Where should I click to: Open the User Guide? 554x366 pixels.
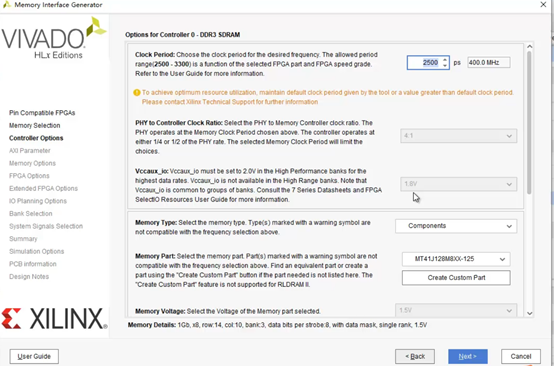click(x=34, y=356)
